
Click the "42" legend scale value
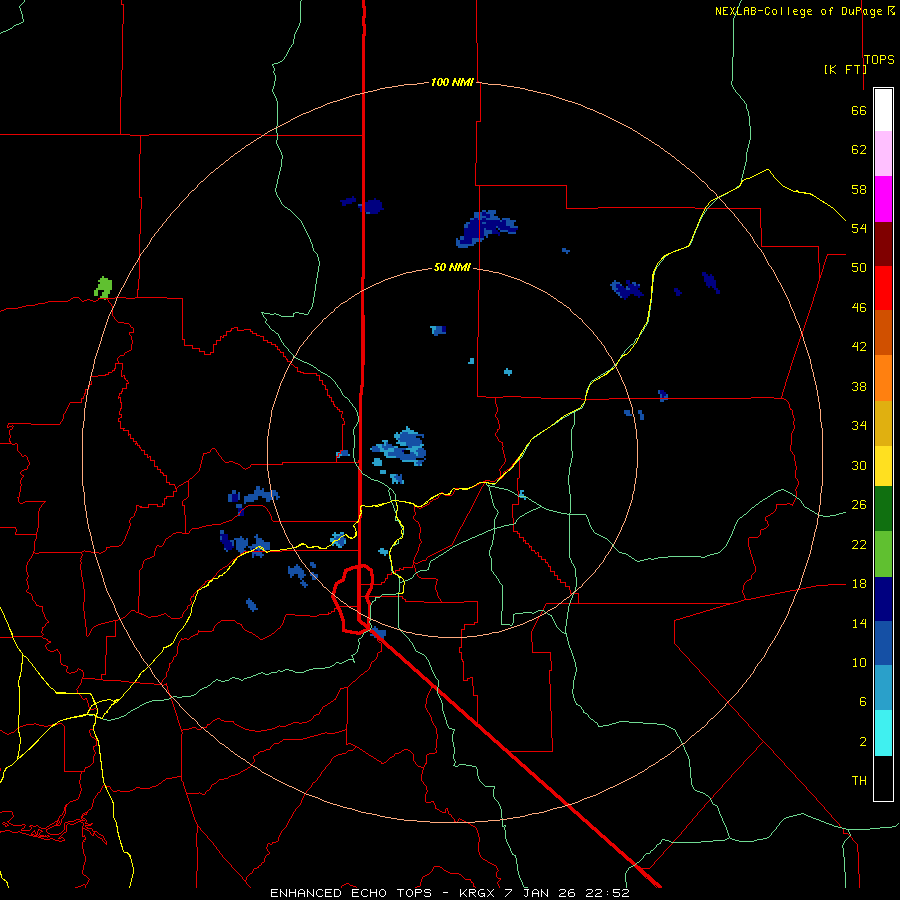(859, 347)
